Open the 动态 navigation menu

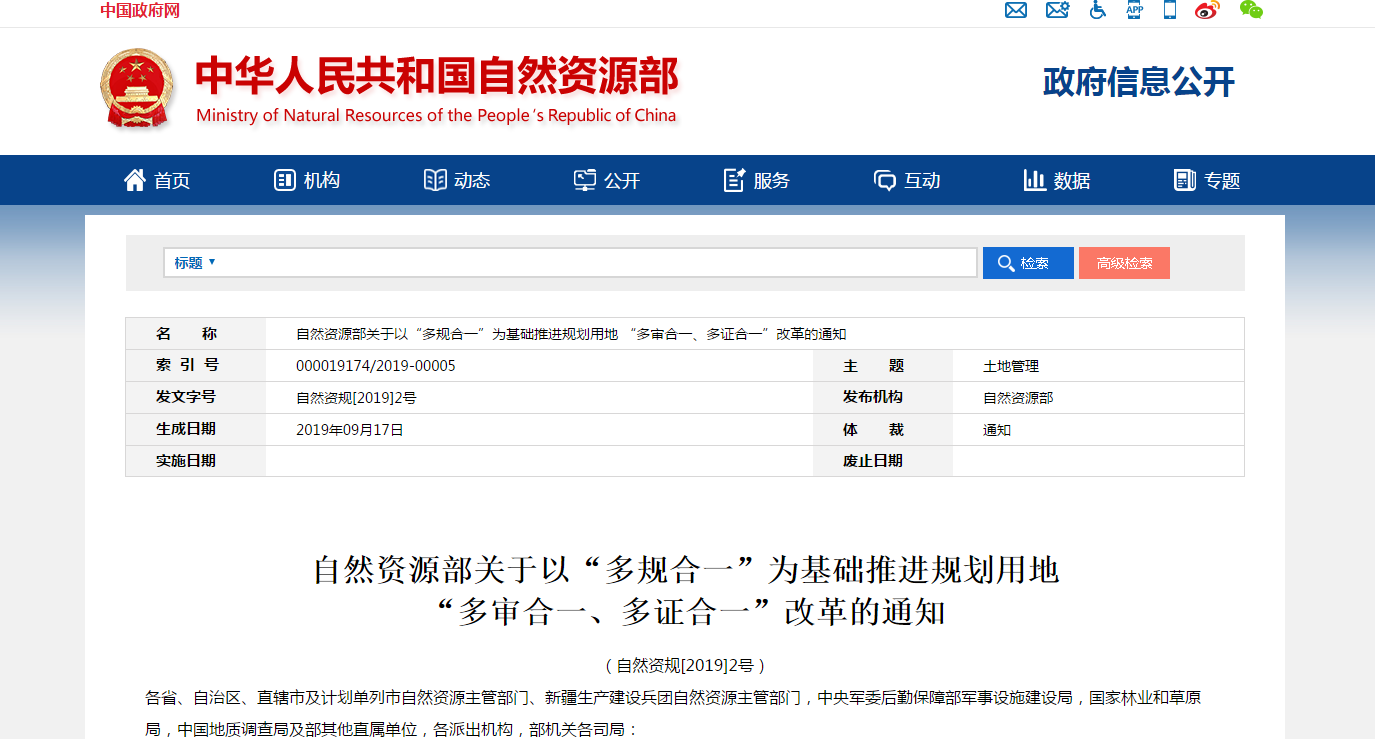457,181
